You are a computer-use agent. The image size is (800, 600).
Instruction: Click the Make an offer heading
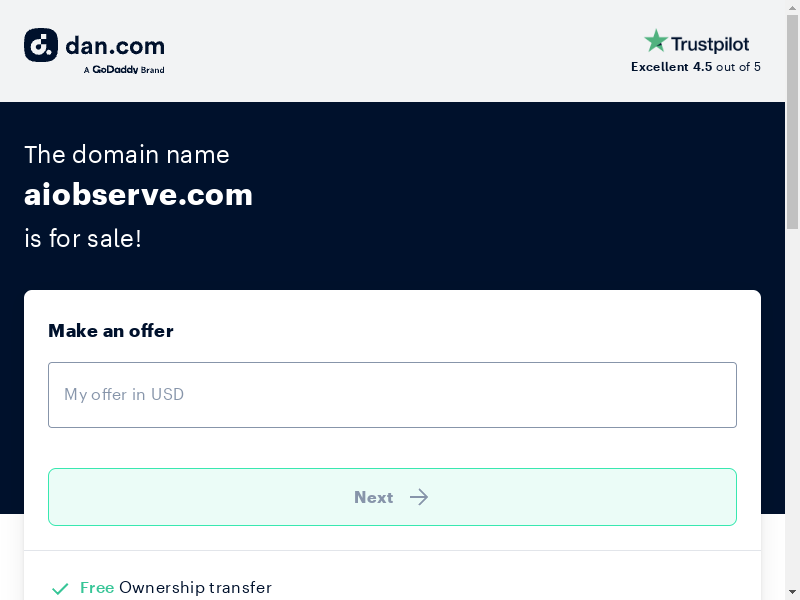111,331
